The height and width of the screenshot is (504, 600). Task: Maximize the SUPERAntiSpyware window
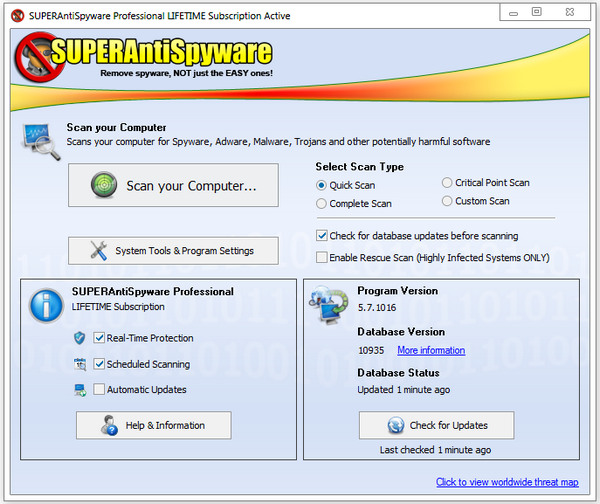point(537,12)
